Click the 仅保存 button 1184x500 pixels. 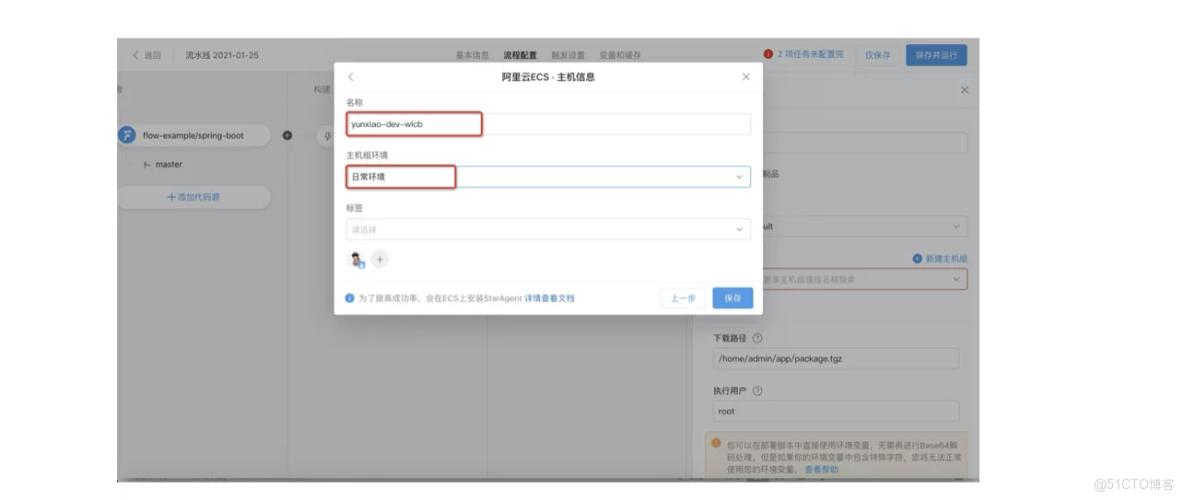(x=877, y=55)
